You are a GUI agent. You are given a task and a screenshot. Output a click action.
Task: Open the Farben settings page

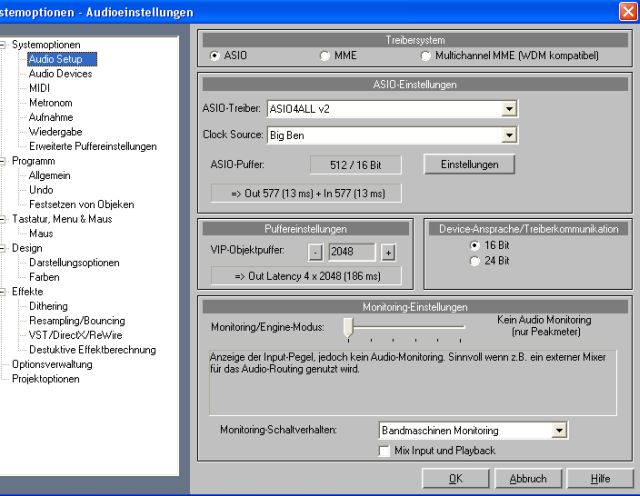44,277
